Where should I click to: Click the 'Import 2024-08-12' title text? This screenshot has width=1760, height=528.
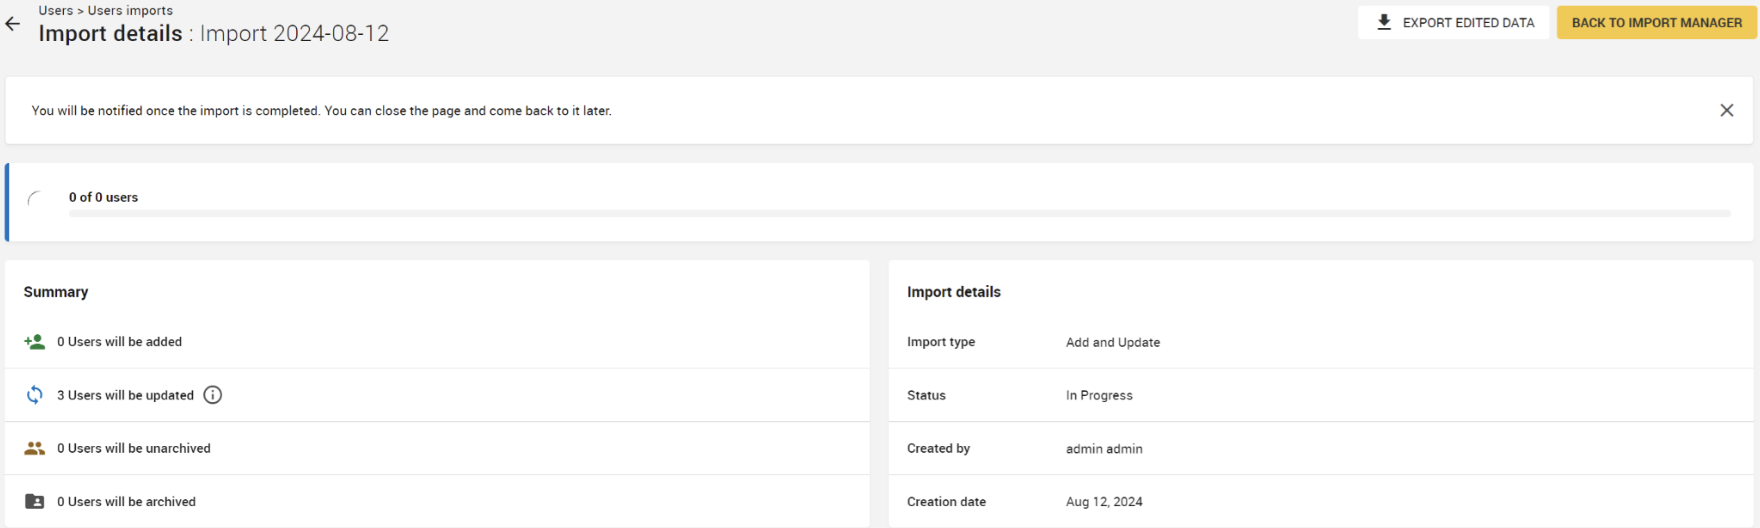point(295,33)
